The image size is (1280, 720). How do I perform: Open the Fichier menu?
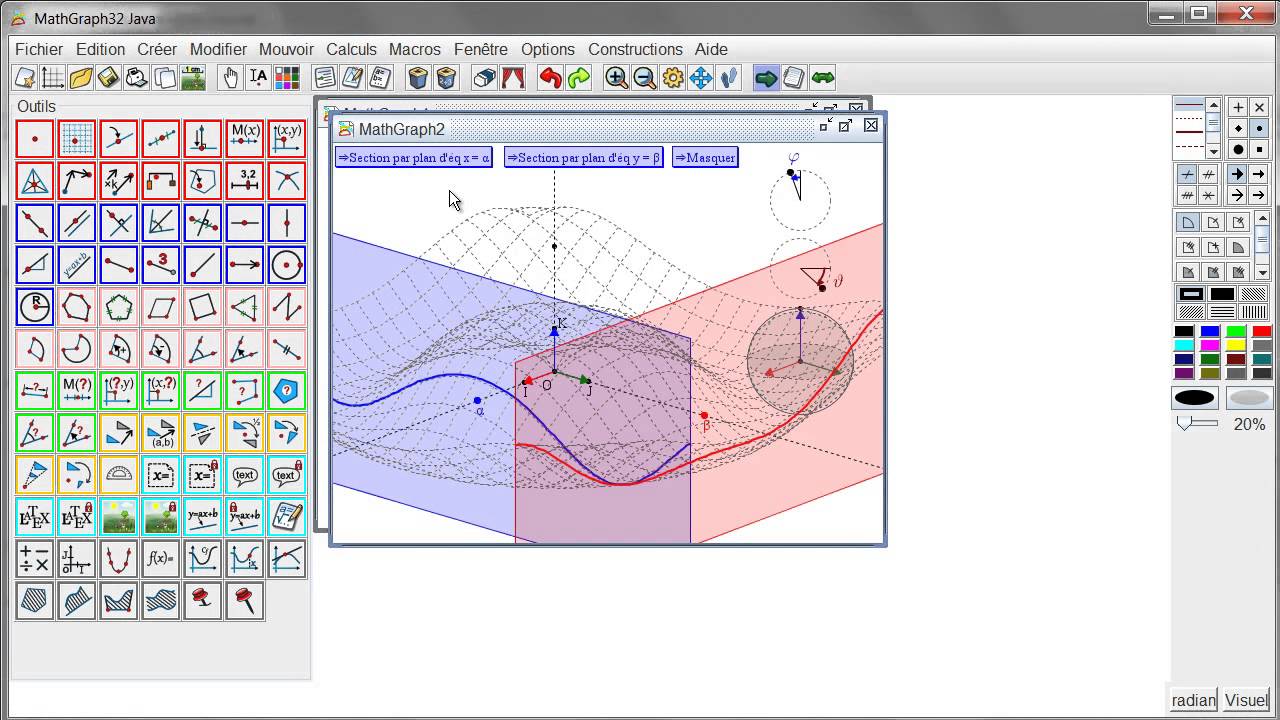[x=39, y=49]
